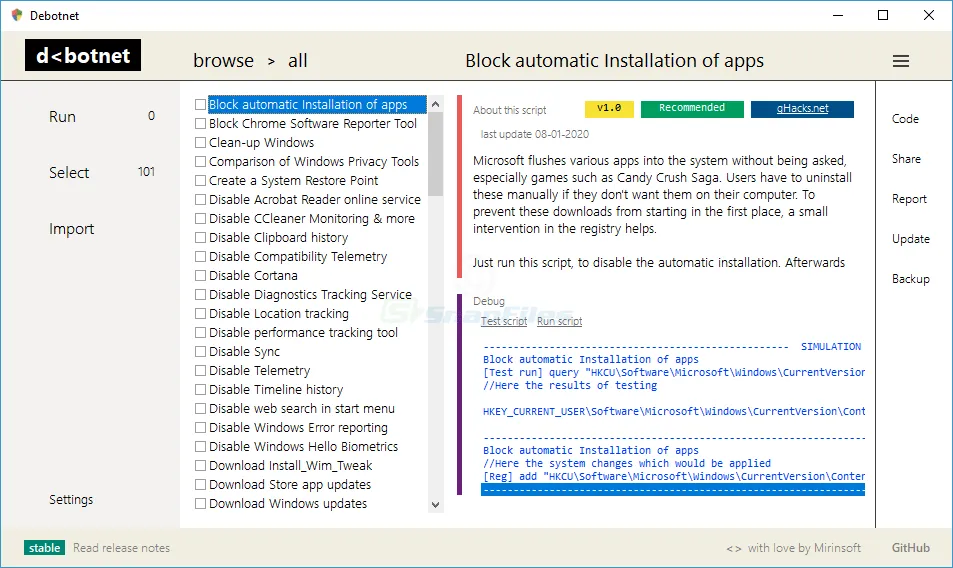Screen dimensions: 953x568
Task: Click the Run script link
Action: coord(559,321)
